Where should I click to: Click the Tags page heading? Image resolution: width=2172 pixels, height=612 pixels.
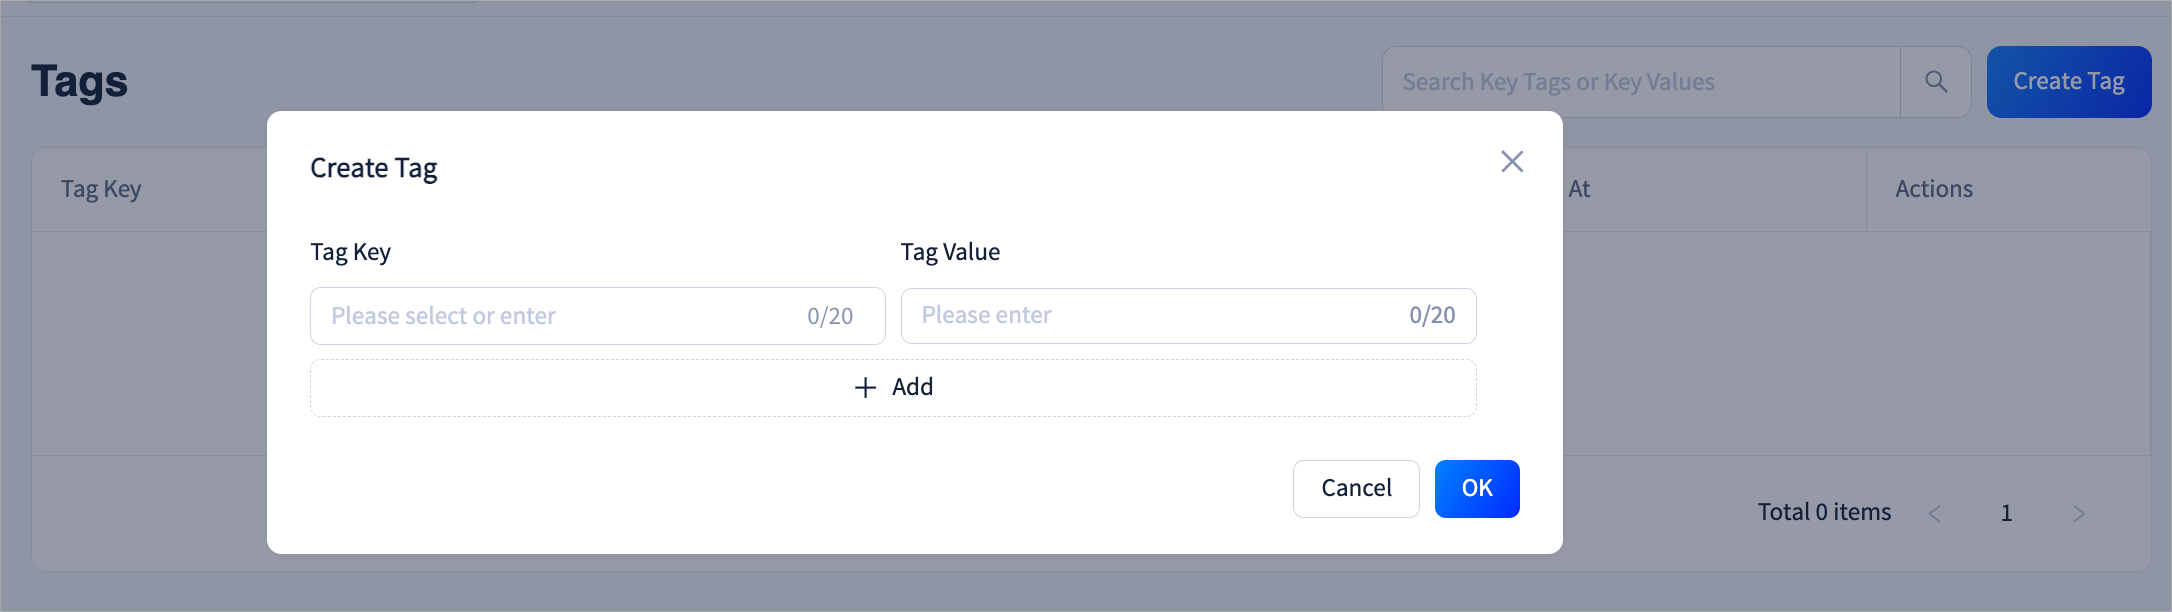[80, 82]
